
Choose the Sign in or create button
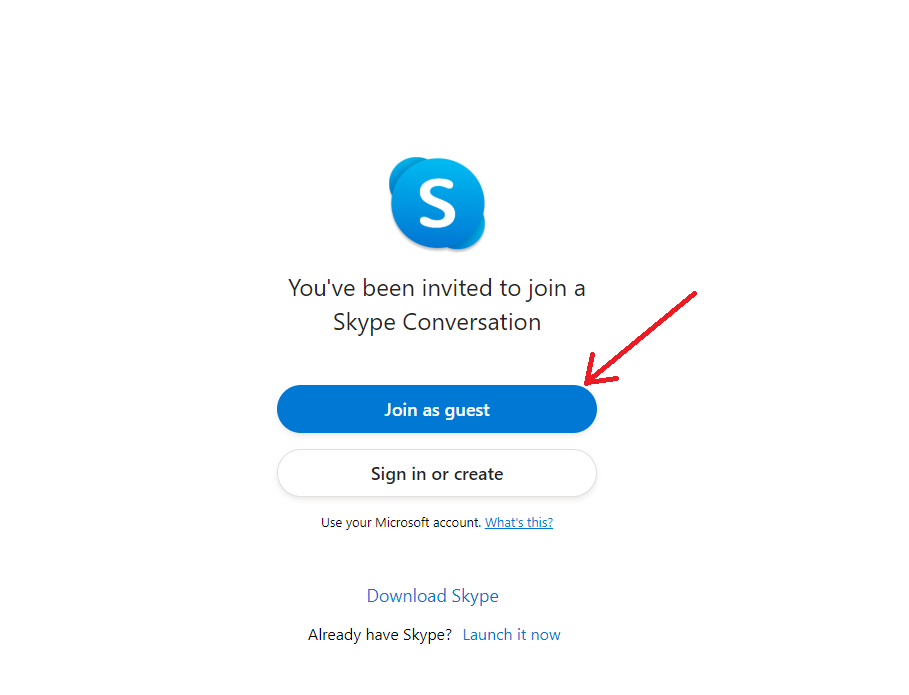click(437, 474)
